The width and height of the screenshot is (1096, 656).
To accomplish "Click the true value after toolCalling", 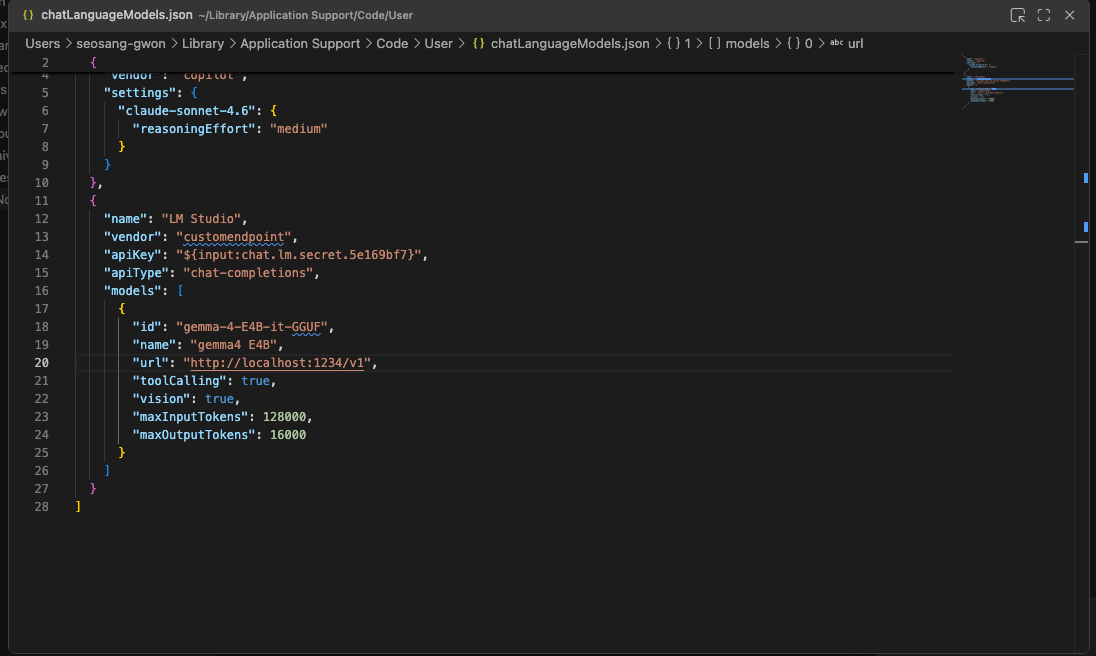I will [x=255, y=381].
